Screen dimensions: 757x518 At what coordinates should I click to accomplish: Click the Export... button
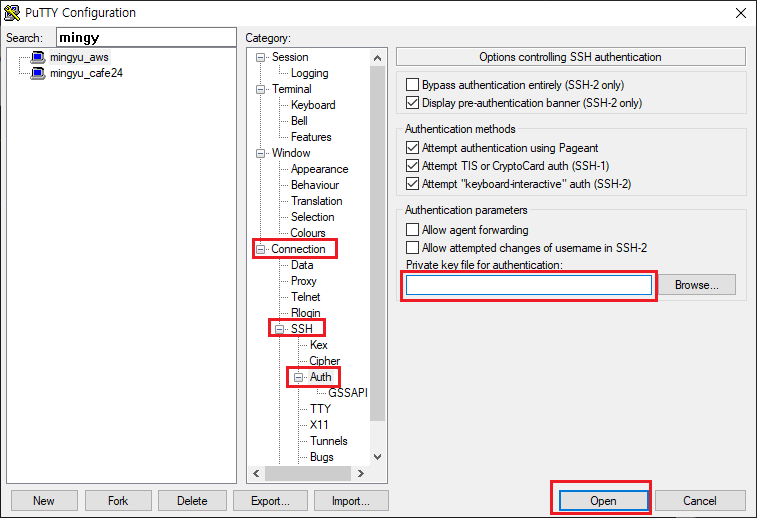click(x=270, y=501)
